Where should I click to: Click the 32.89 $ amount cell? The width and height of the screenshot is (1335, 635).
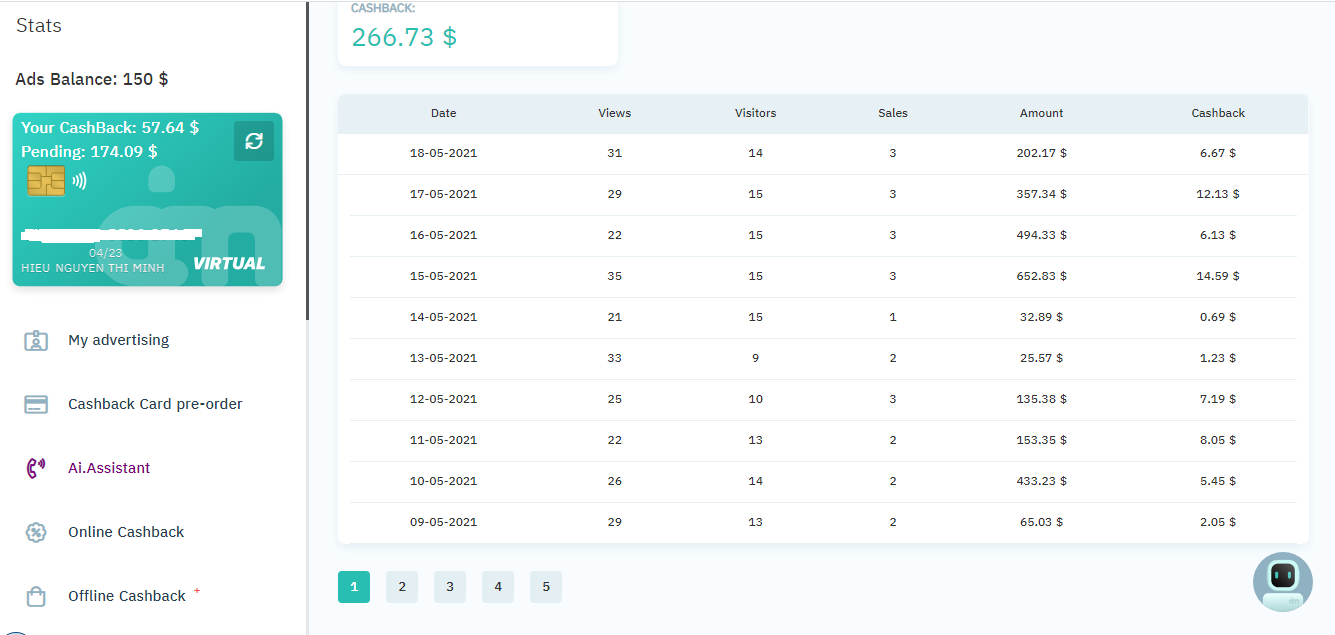tap(1042, 317)
